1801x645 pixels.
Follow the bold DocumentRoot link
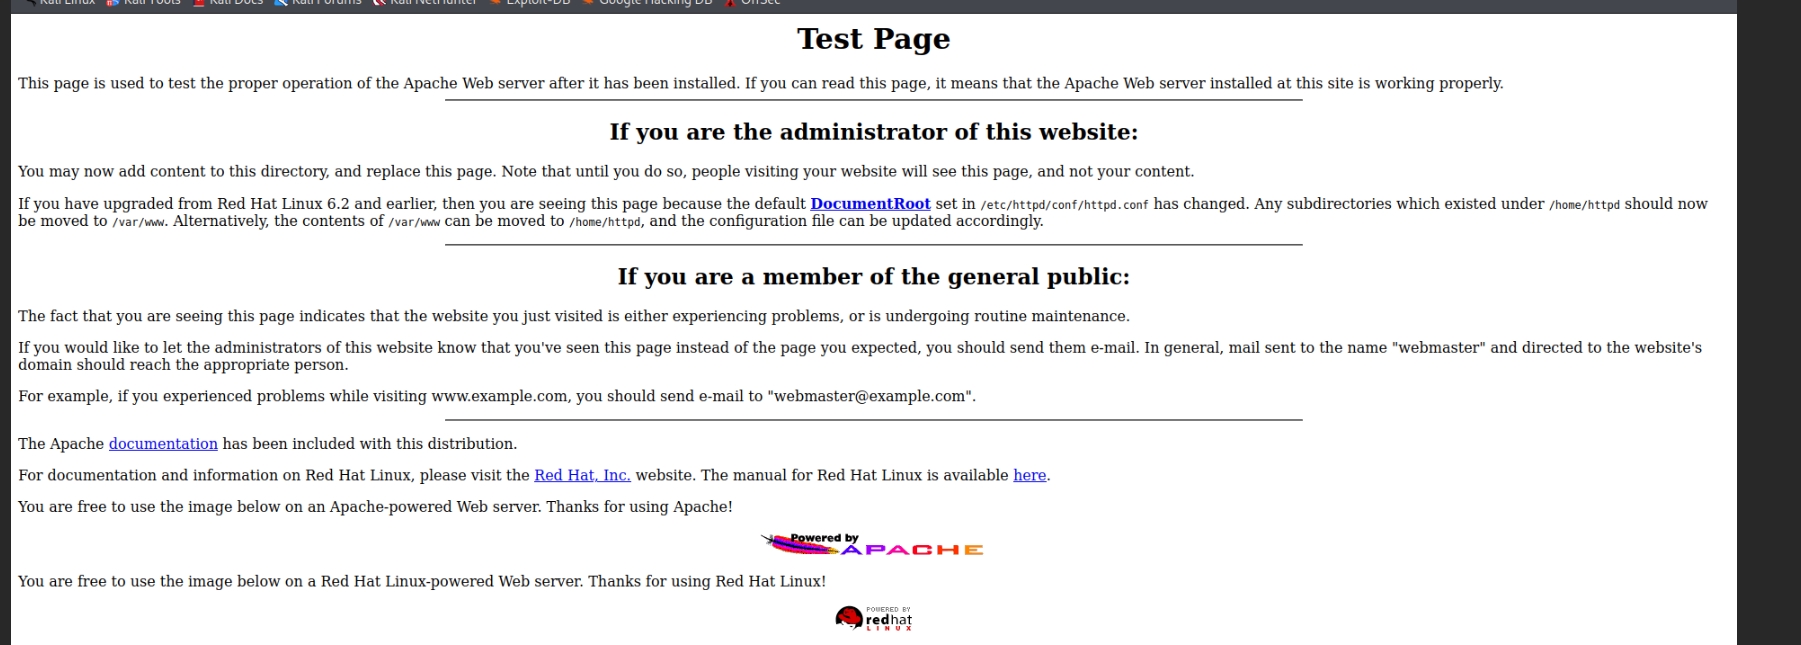pos(870,204)
